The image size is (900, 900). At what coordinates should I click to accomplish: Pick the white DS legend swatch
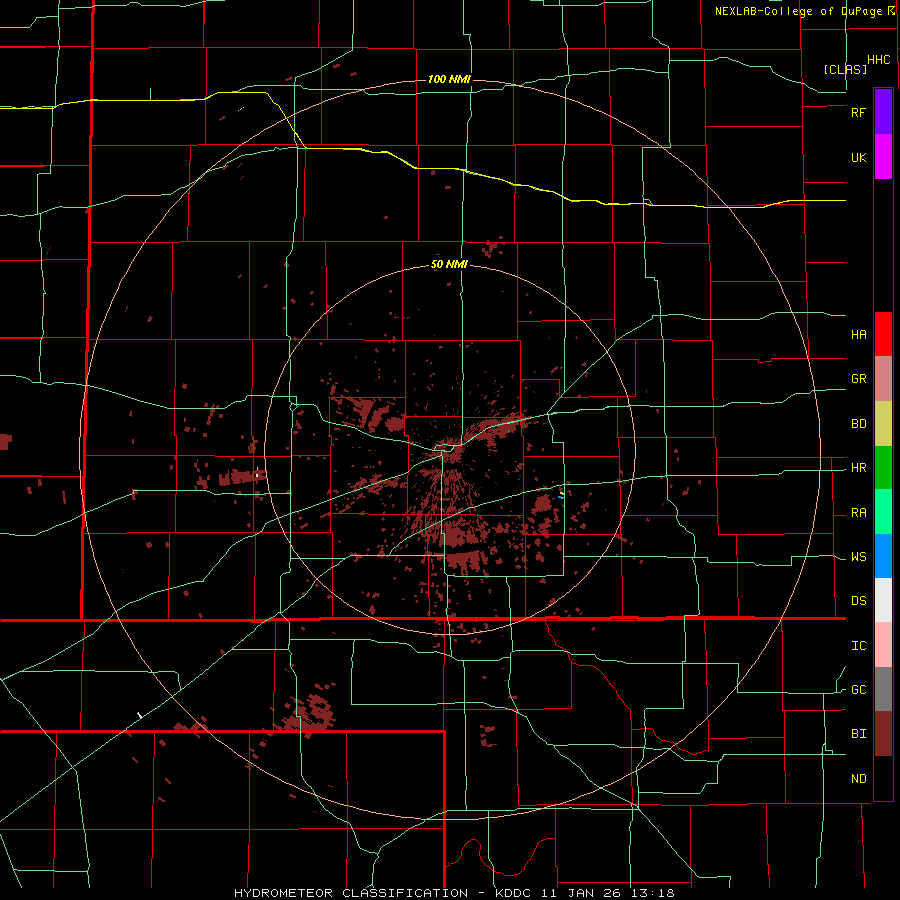click(x=883, y=600)
